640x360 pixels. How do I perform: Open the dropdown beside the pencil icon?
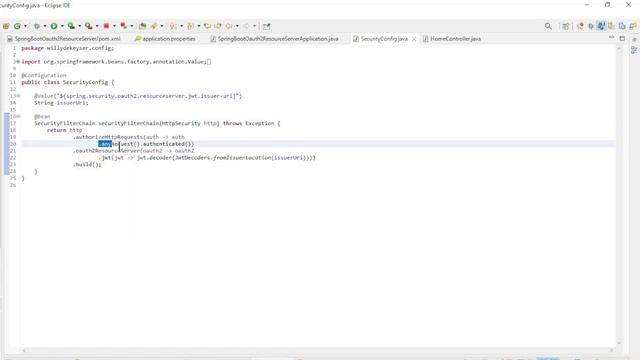(162, 26)
